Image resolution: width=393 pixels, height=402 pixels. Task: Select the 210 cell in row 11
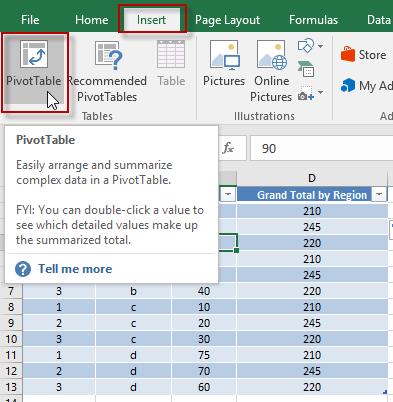[312, 355]
